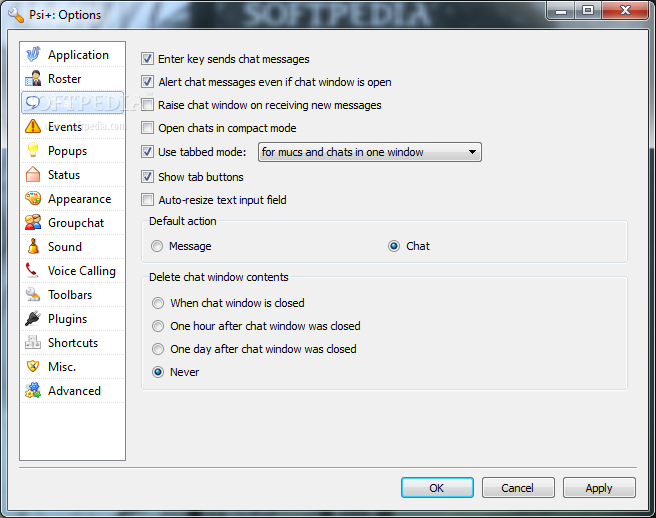Switch to the Roster section
This screenshot has width=656, height=518.
(73, 78)
